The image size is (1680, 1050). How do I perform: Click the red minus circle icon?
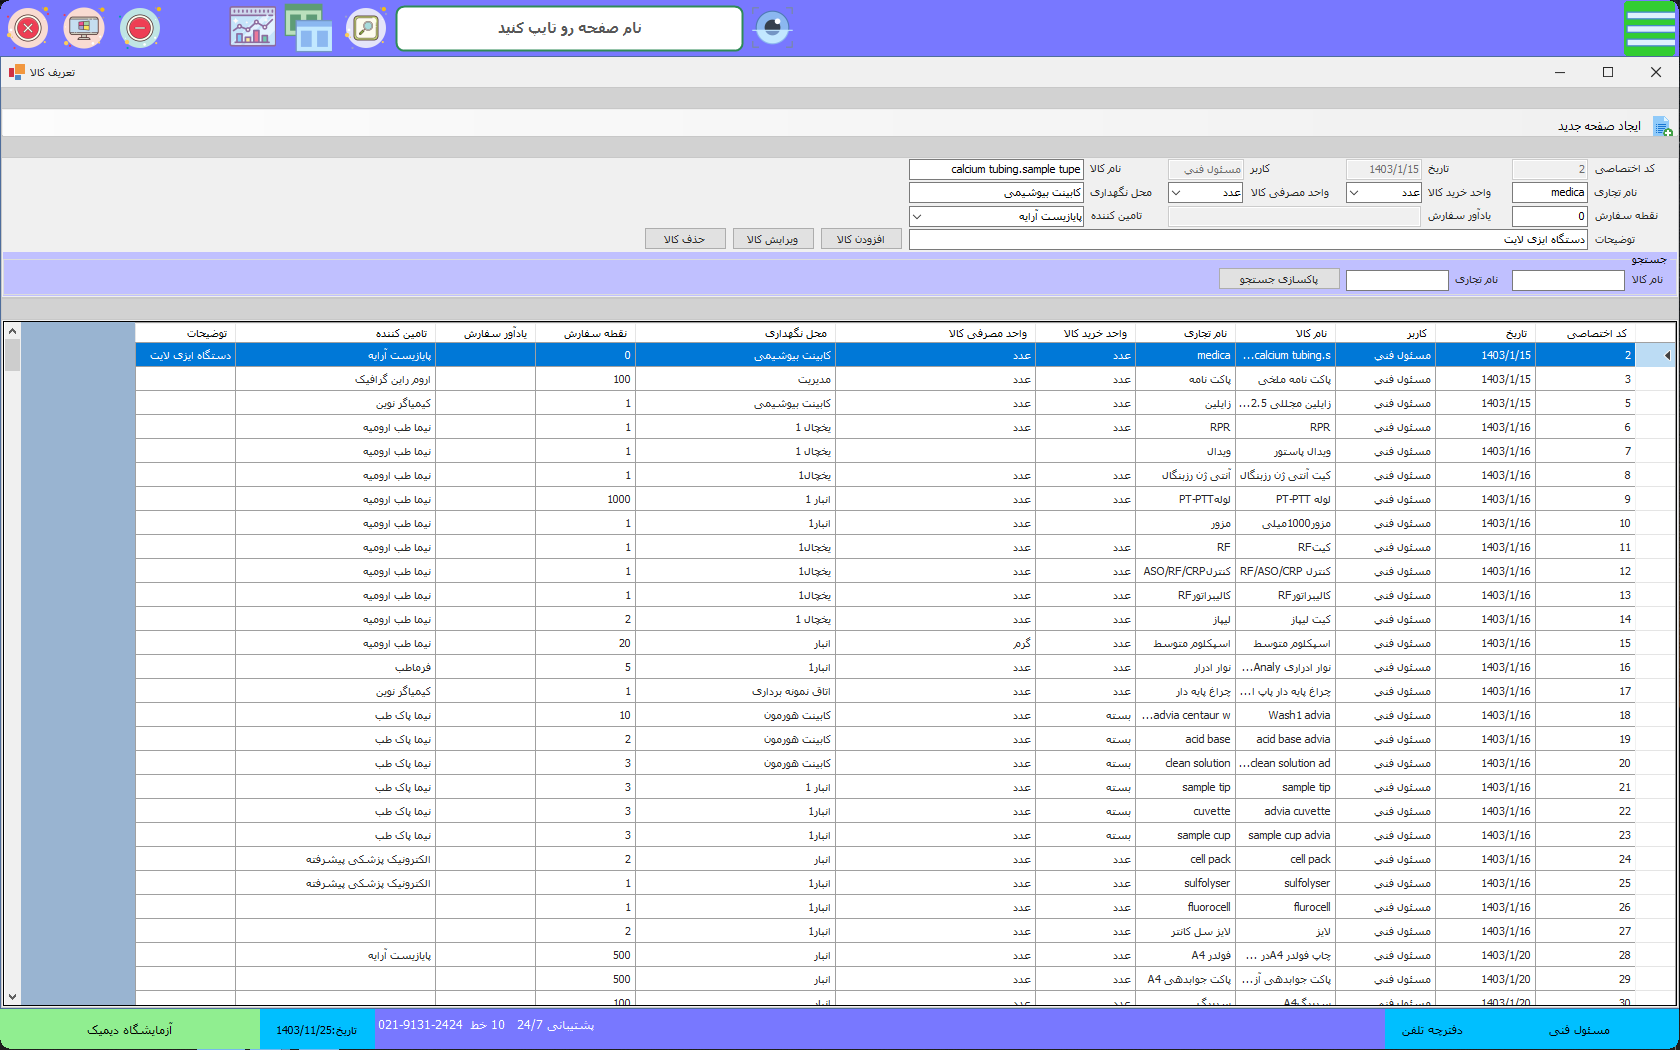pos(140,28)
